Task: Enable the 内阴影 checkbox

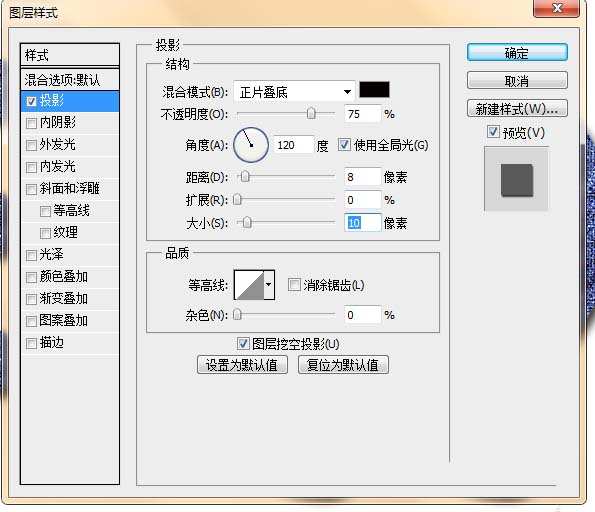Action: (31, 123)
